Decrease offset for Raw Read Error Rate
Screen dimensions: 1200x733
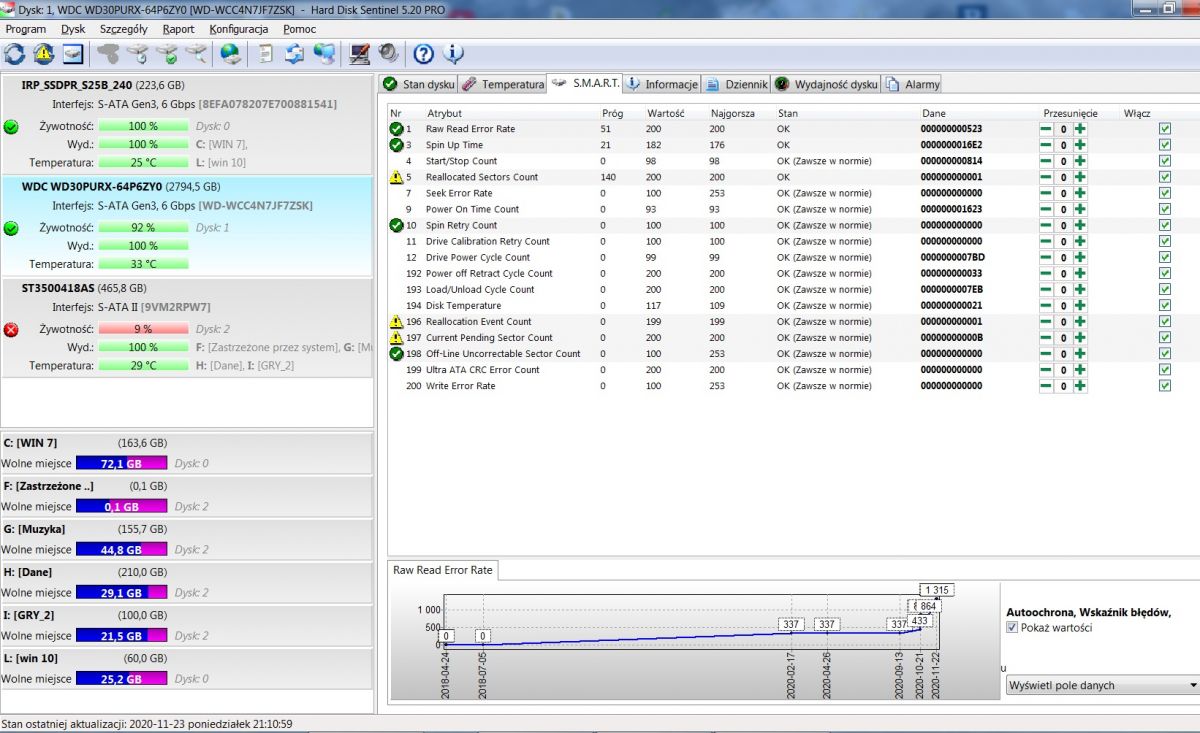(1046, 129)
